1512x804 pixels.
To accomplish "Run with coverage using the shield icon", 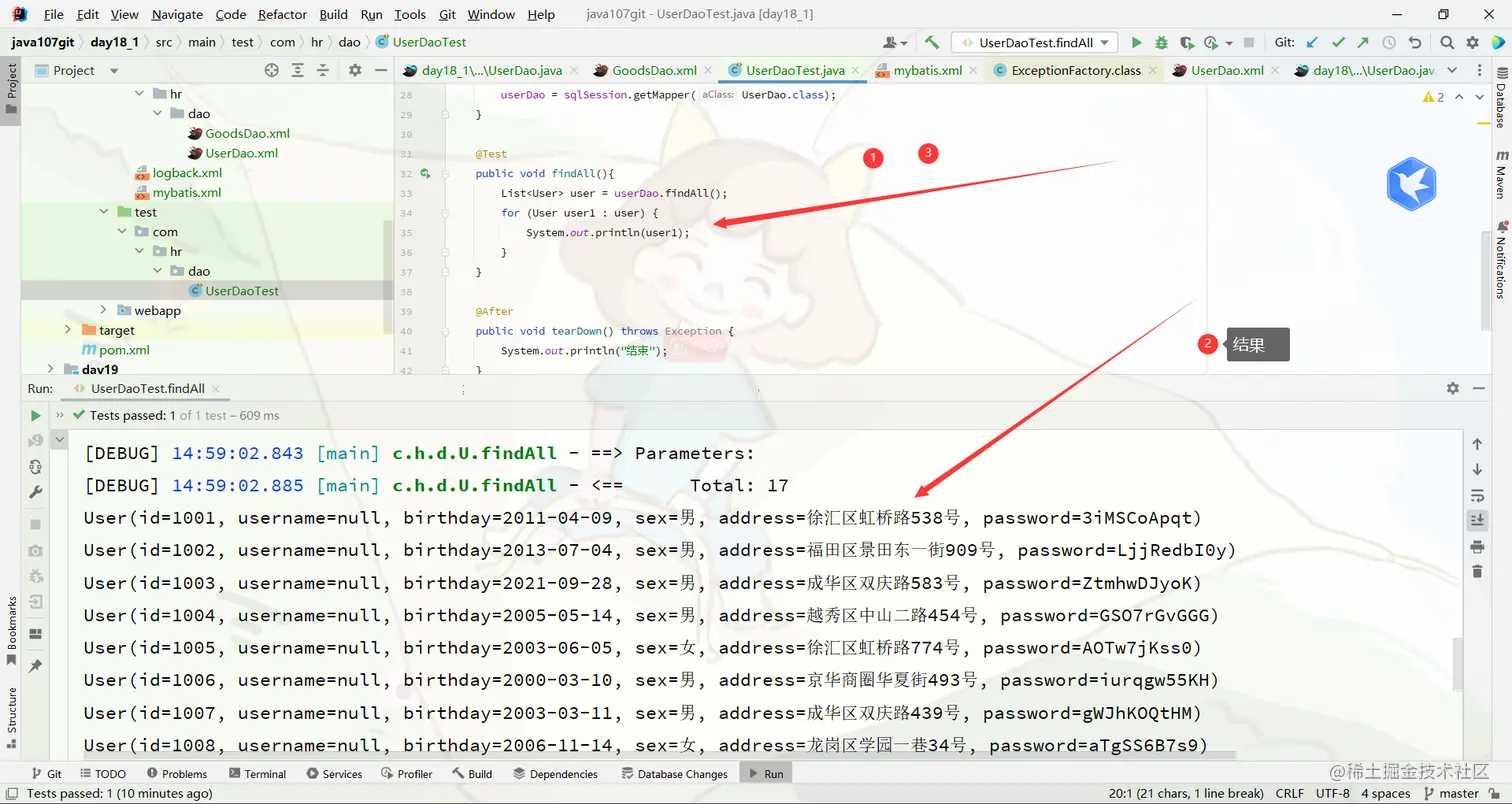I will coord(1186,43).
